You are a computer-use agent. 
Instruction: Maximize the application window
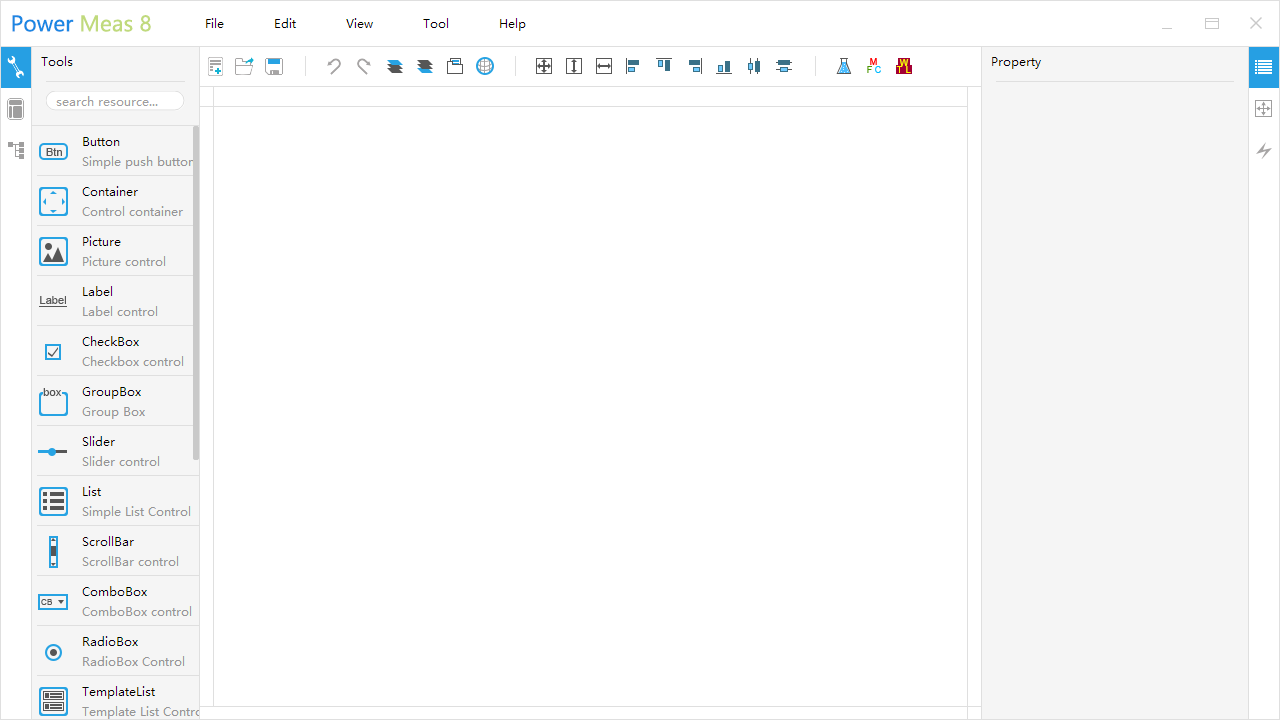point(1212,23)
